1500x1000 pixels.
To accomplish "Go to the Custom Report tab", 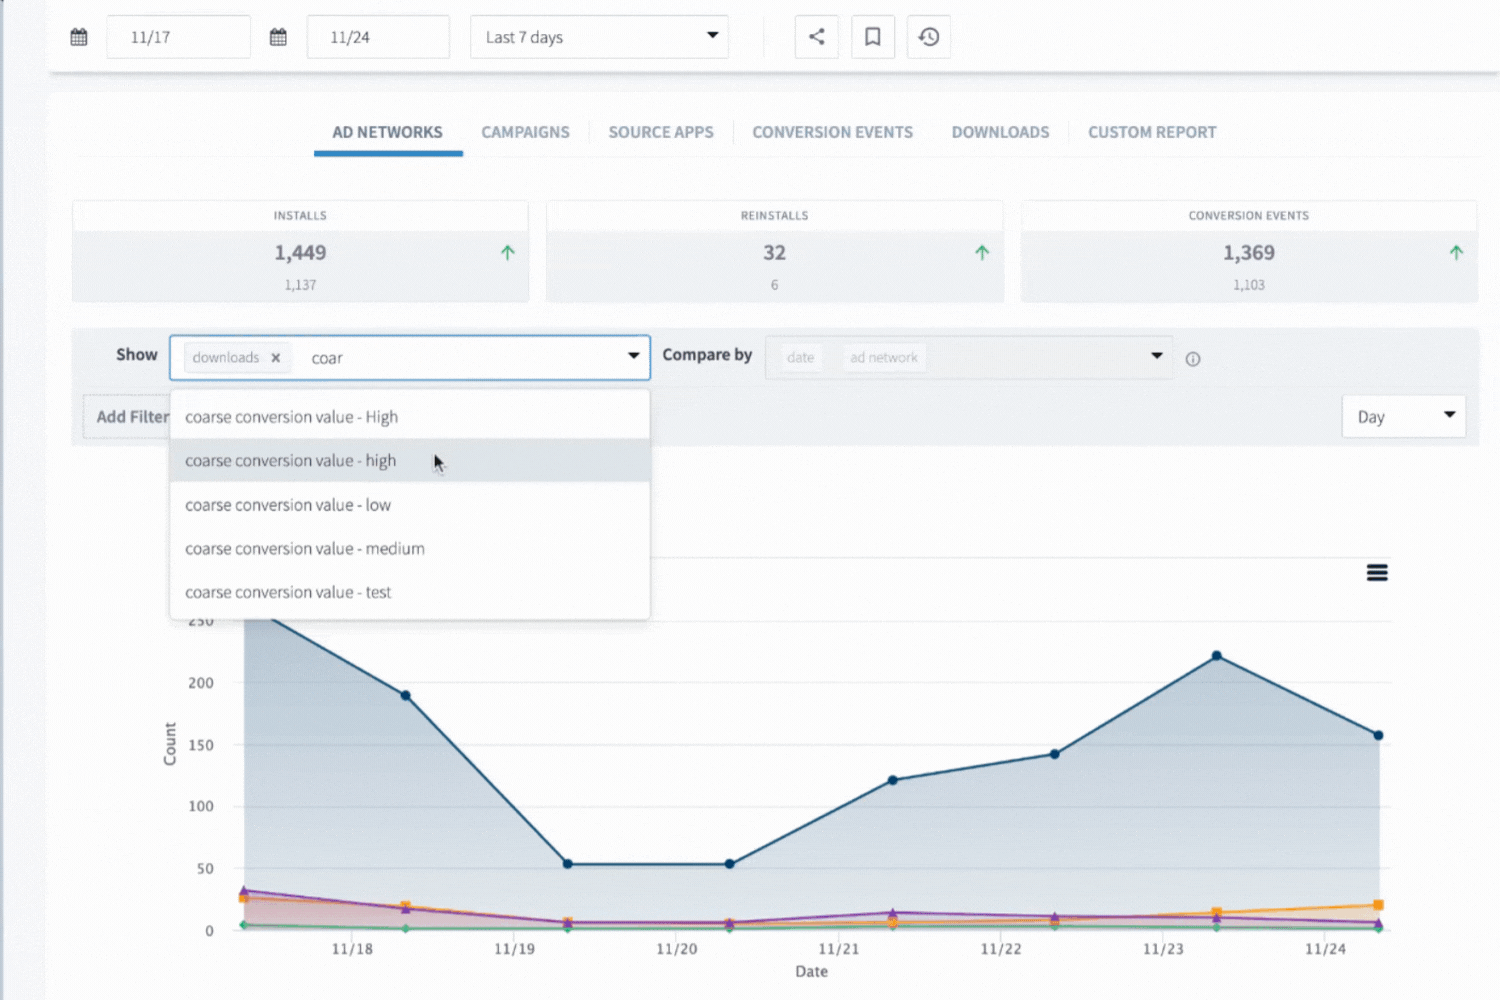I will [x=1151, y=132].
